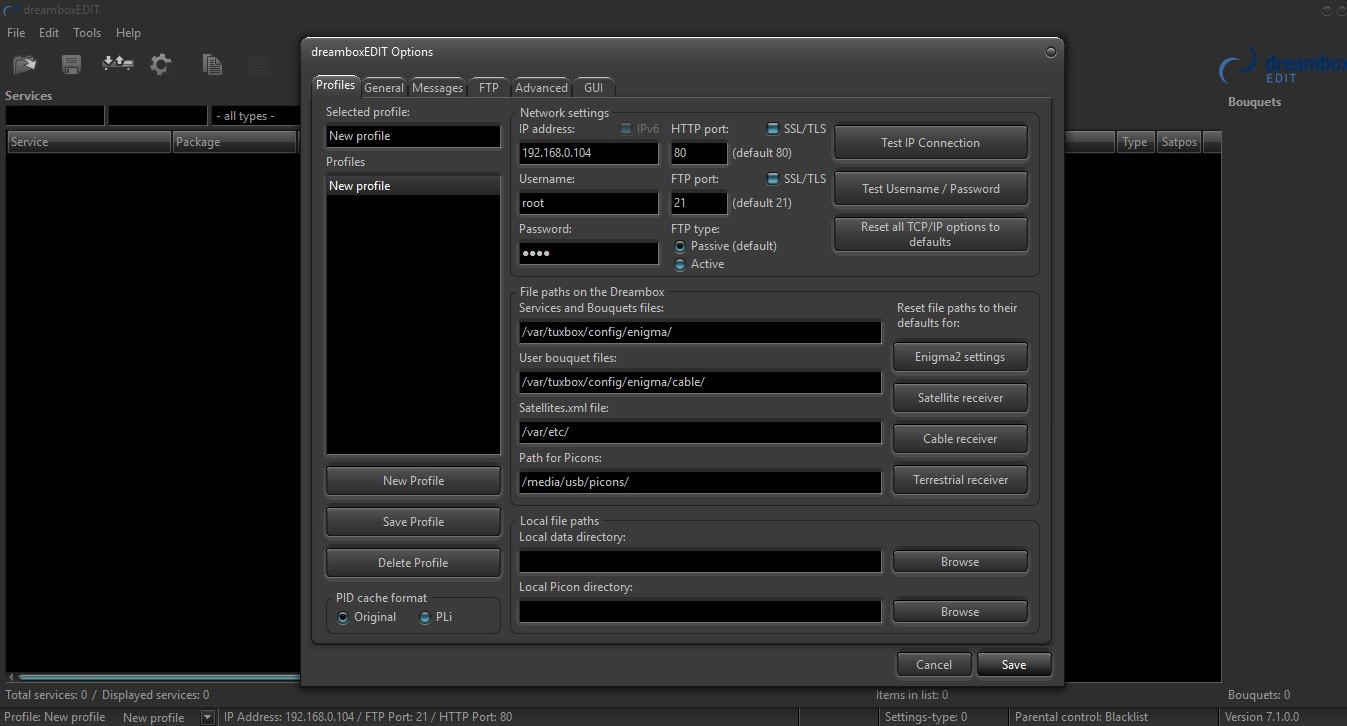Save the options dialog
Screen dimensions: 1347x726
click(1013, 664)
